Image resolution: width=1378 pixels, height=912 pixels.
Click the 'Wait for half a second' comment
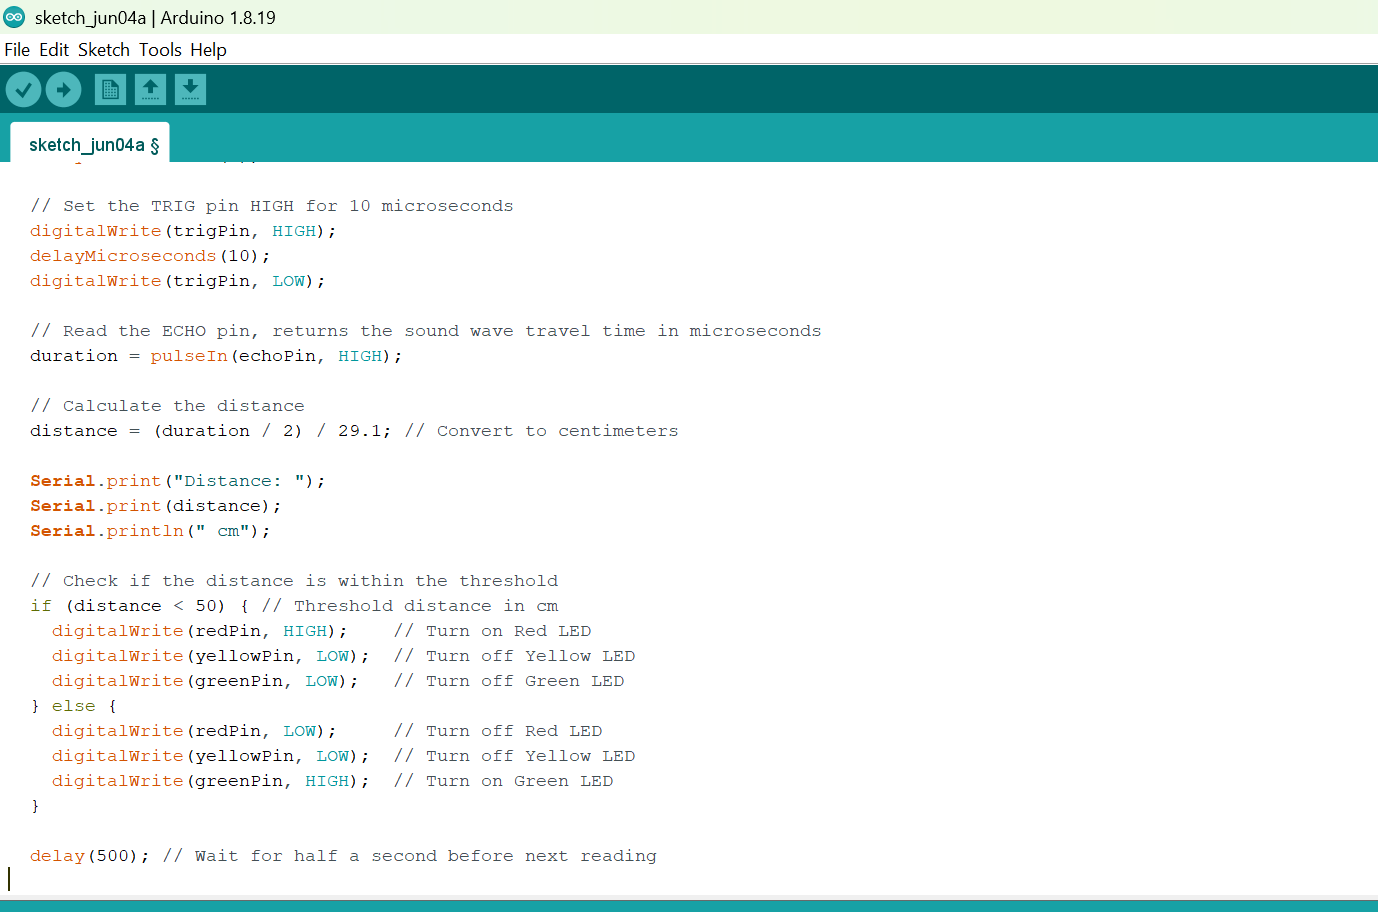pyautogui.click(x=410, y=856)
